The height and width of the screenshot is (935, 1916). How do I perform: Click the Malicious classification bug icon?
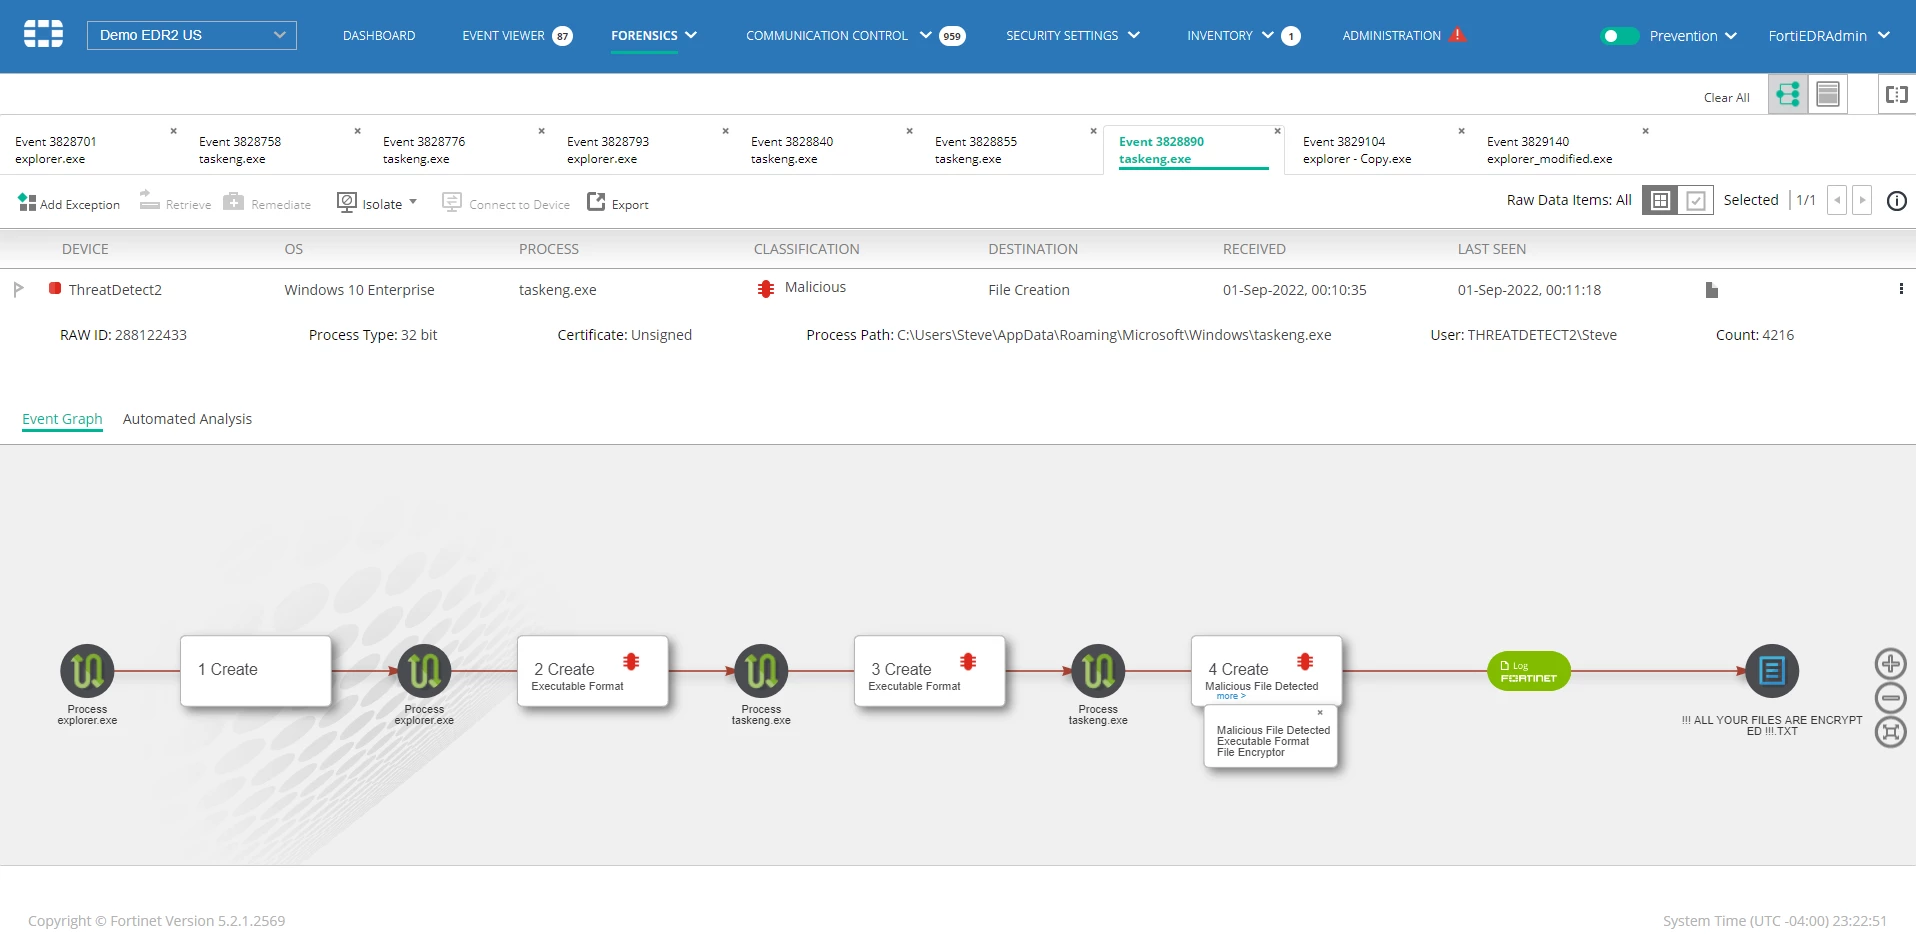766,289
